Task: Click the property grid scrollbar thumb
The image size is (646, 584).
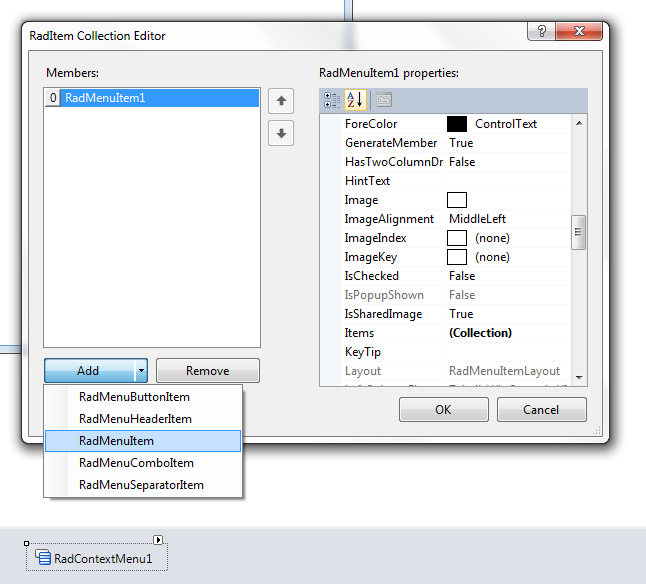Action: [578, 232]
